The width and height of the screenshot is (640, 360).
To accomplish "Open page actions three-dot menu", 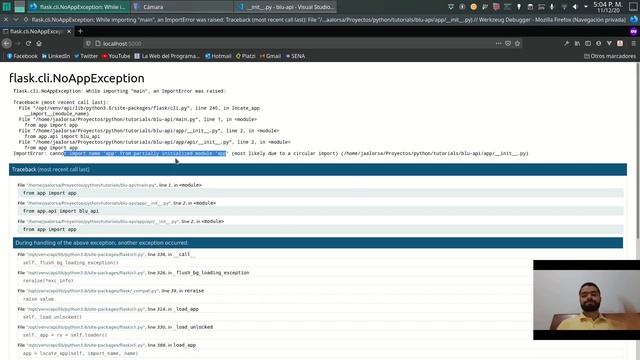I will (498, 43).
